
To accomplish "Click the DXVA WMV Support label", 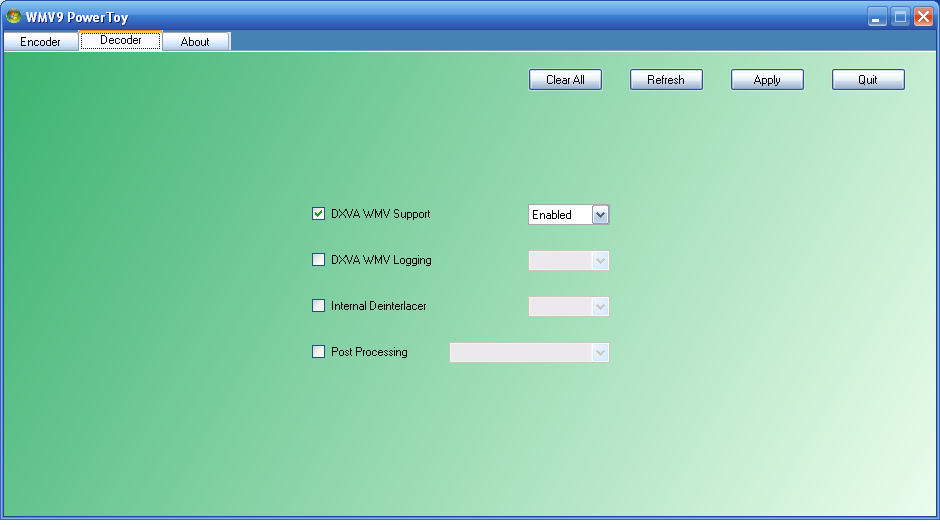I will (x=381, y=214).
